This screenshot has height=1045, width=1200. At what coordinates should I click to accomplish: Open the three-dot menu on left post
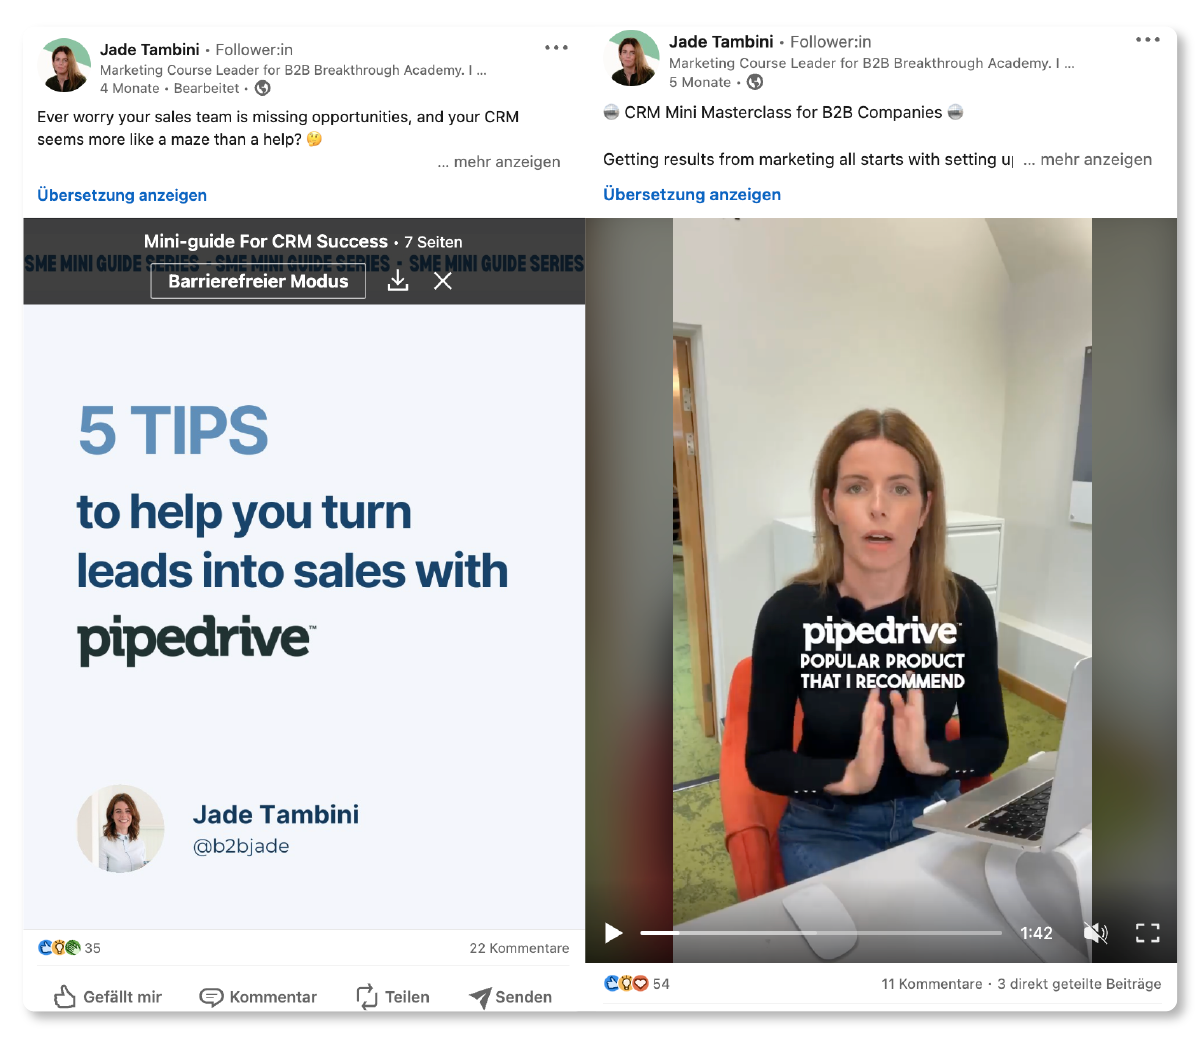pyautogui.click(x=556, y=48)
